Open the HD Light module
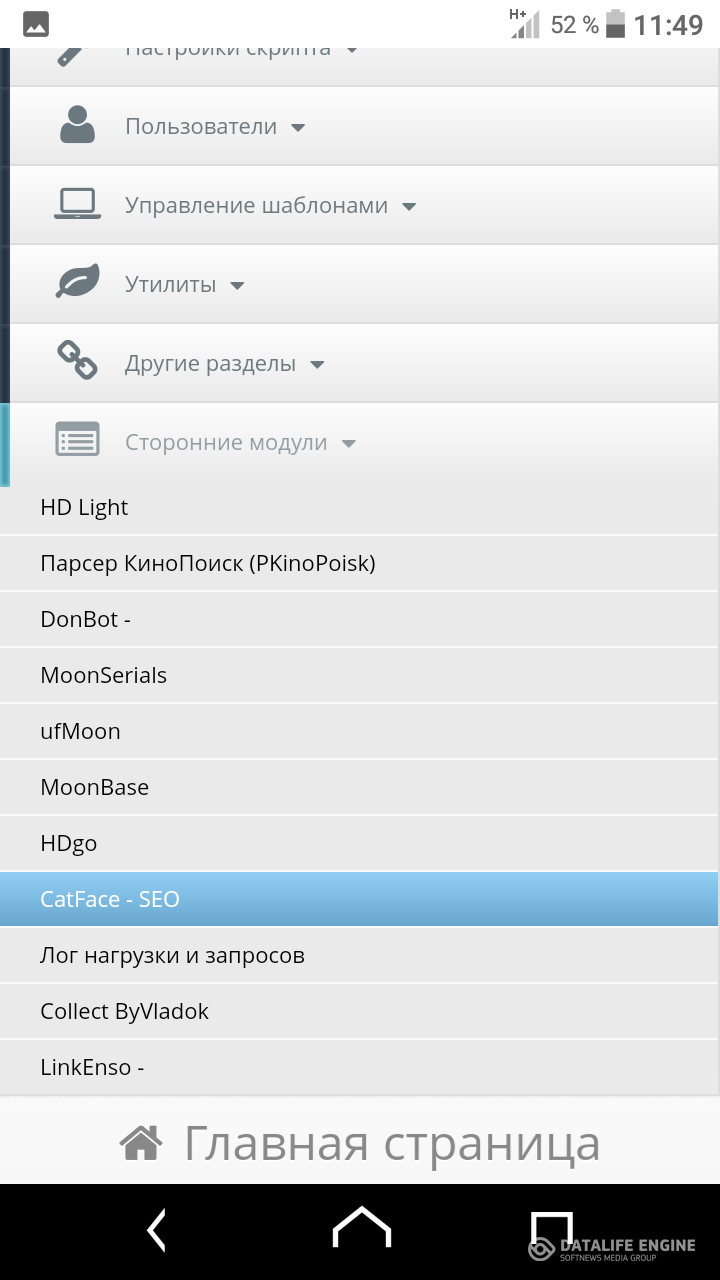This screenshot has width=720, height=1280. (x=84, y=507)
